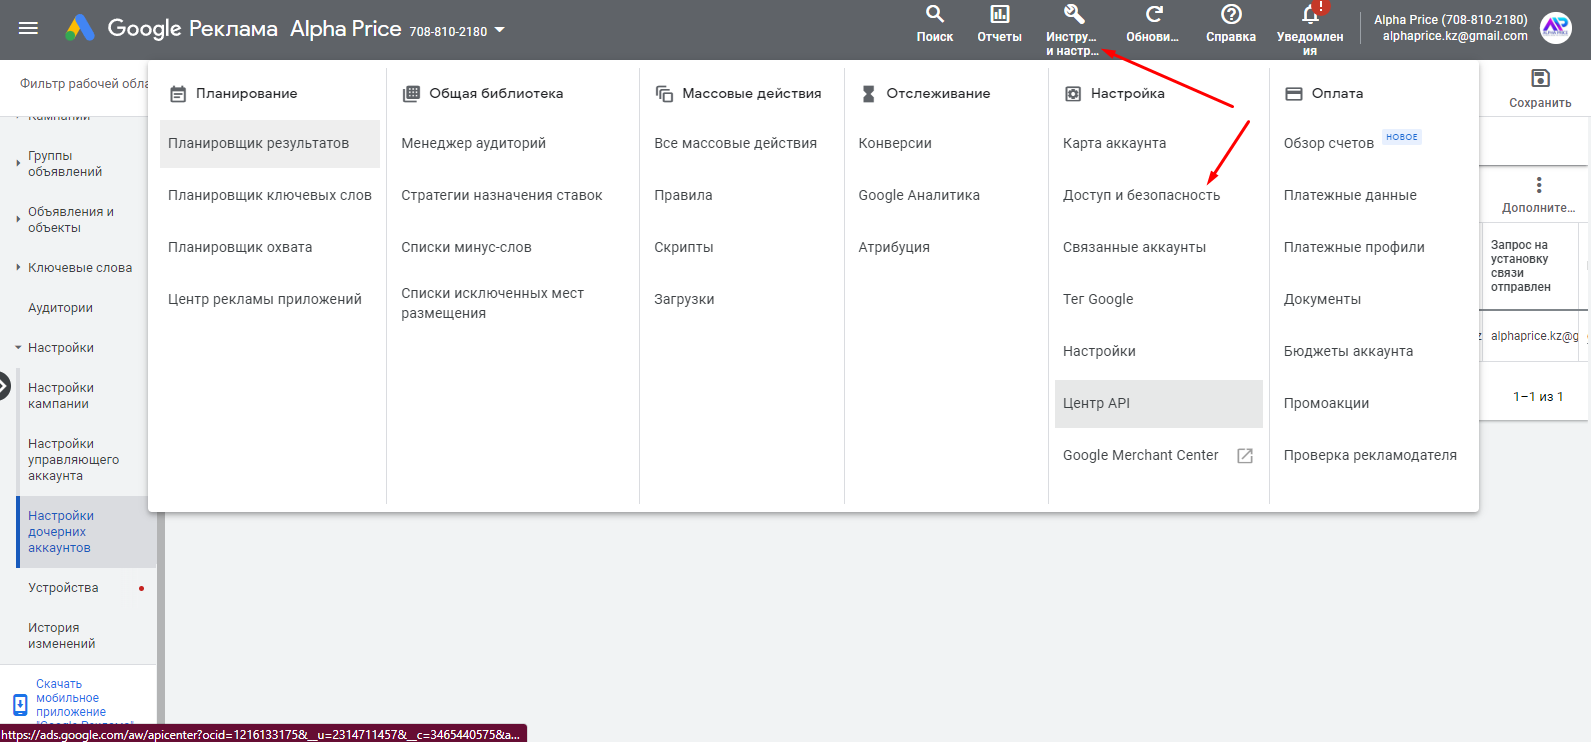
Task: Click the Refresh (Обновить) icon
Action: 1153,14
